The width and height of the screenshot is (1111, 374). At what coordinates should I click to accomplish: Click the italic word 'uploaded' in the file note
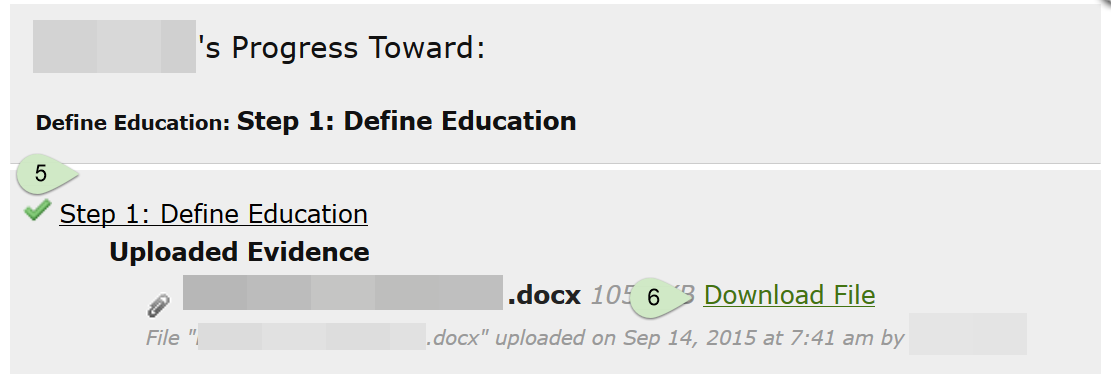543,339
